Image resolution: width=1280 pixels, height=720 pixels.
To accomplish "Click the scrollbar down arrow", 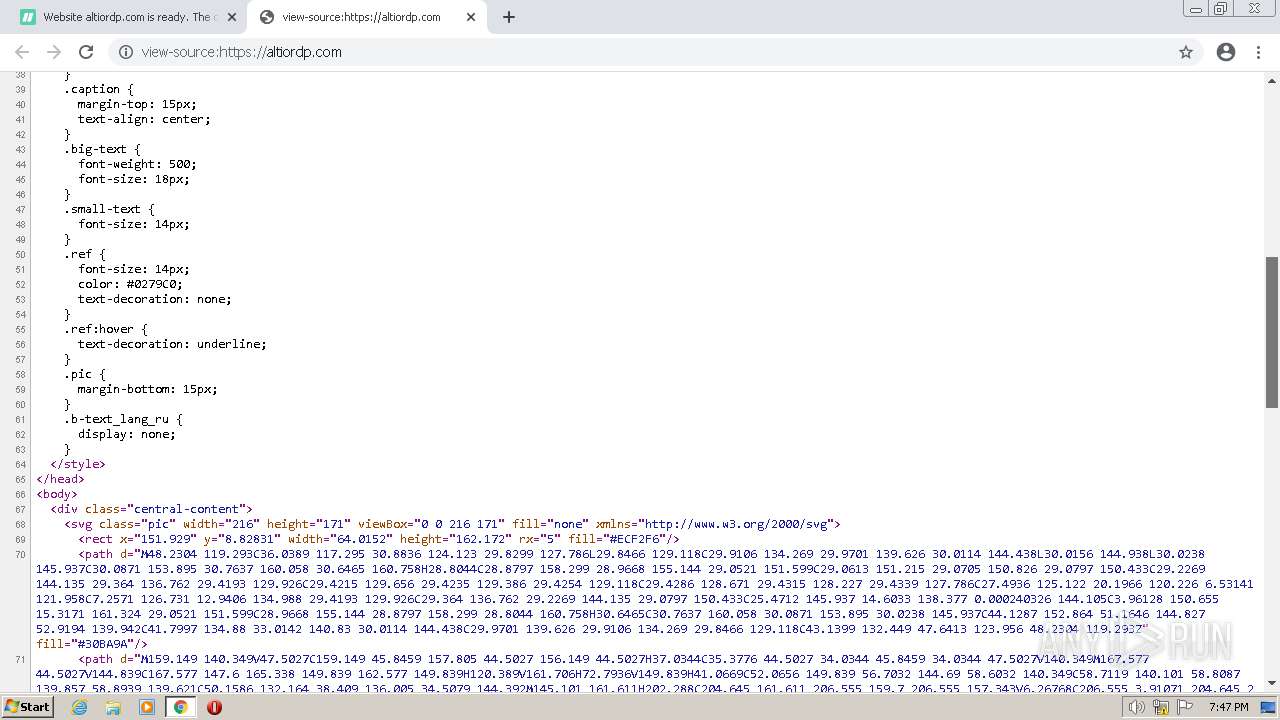I will [x=1272, y=684].
